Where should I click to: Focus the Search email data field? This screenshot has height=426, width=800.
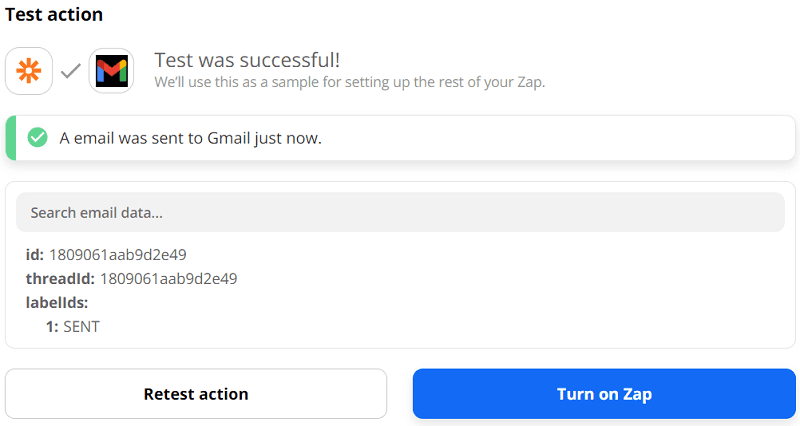(x=400, y=213)
